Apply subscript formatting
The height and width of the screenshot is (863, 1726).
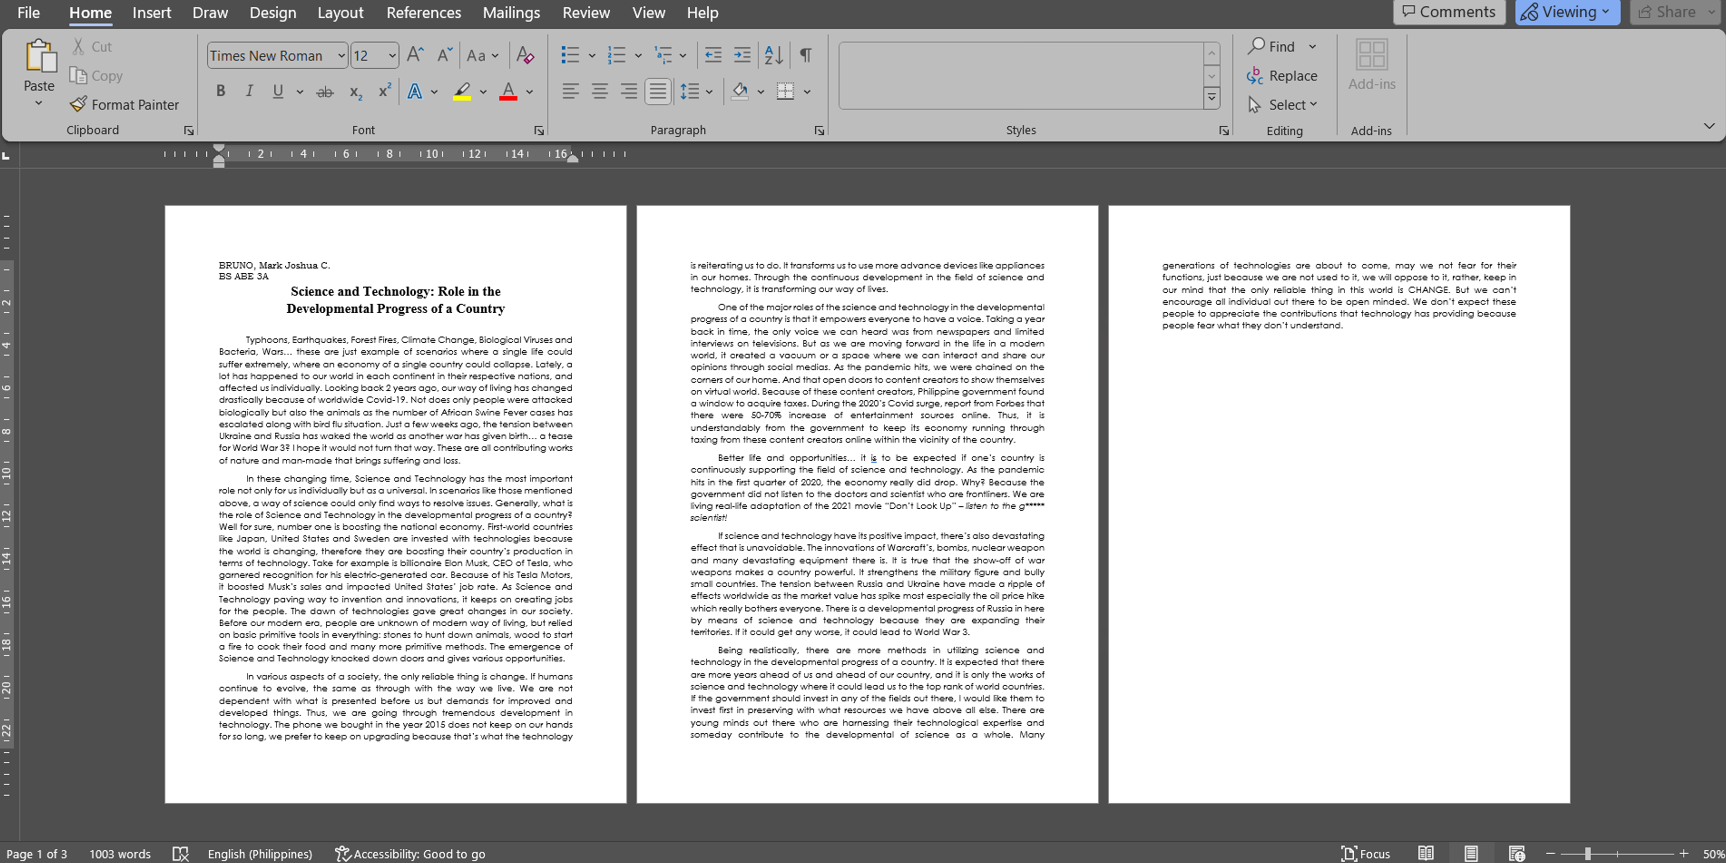tap(355, 92)
